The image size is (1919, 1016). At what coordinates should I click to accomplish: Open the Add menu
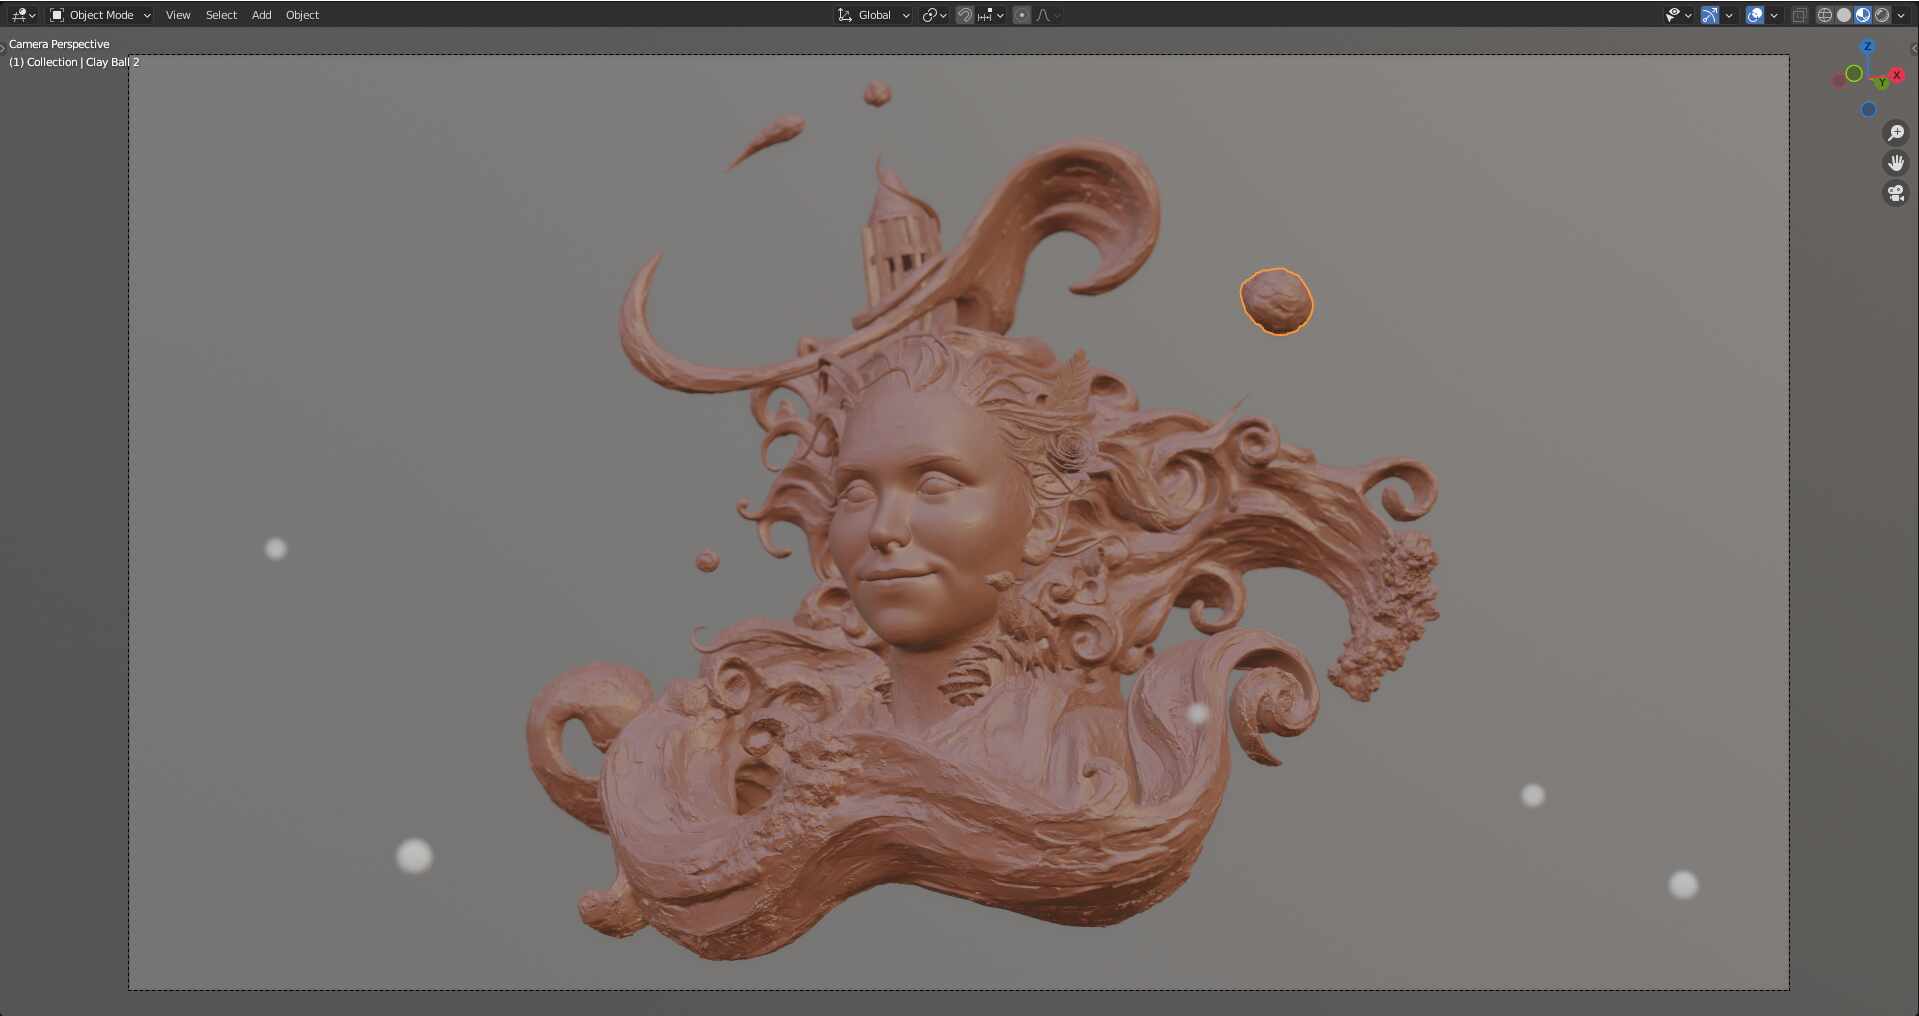tap(261, 15)
